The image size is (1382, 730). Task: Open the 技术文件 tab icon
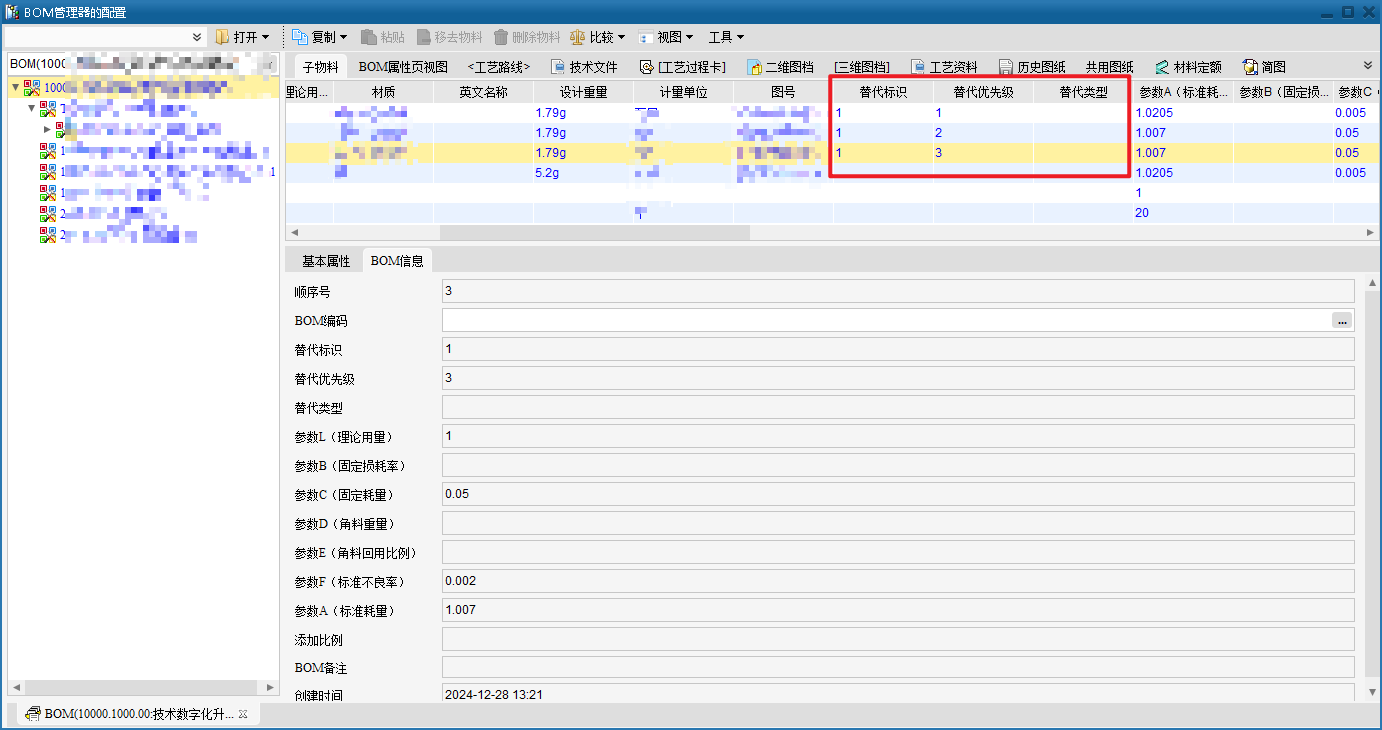pos(558,67)
